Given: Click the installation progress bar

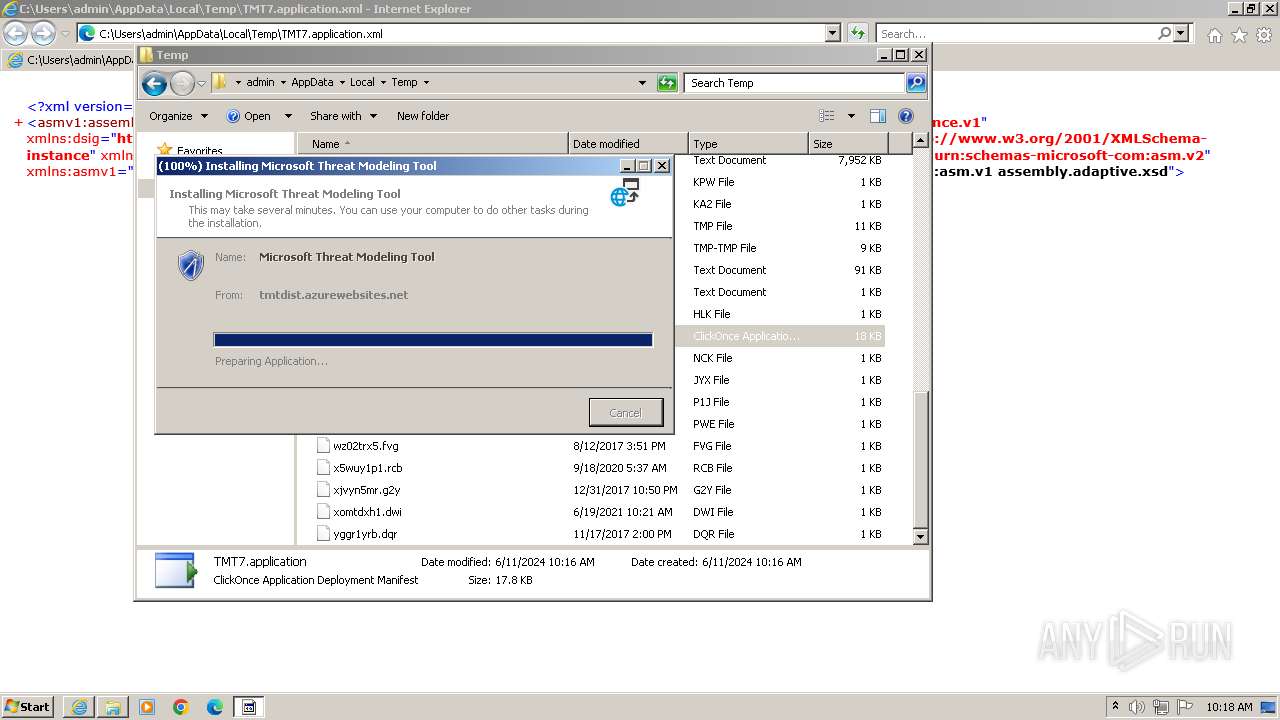Looking at the screenshot, I should (x=433, y=340).
